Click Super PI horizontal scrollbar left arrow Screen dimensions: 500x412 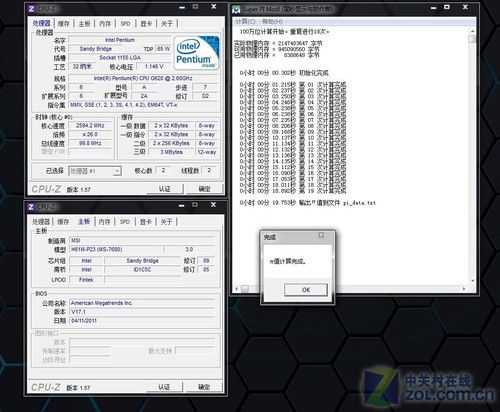236,289
